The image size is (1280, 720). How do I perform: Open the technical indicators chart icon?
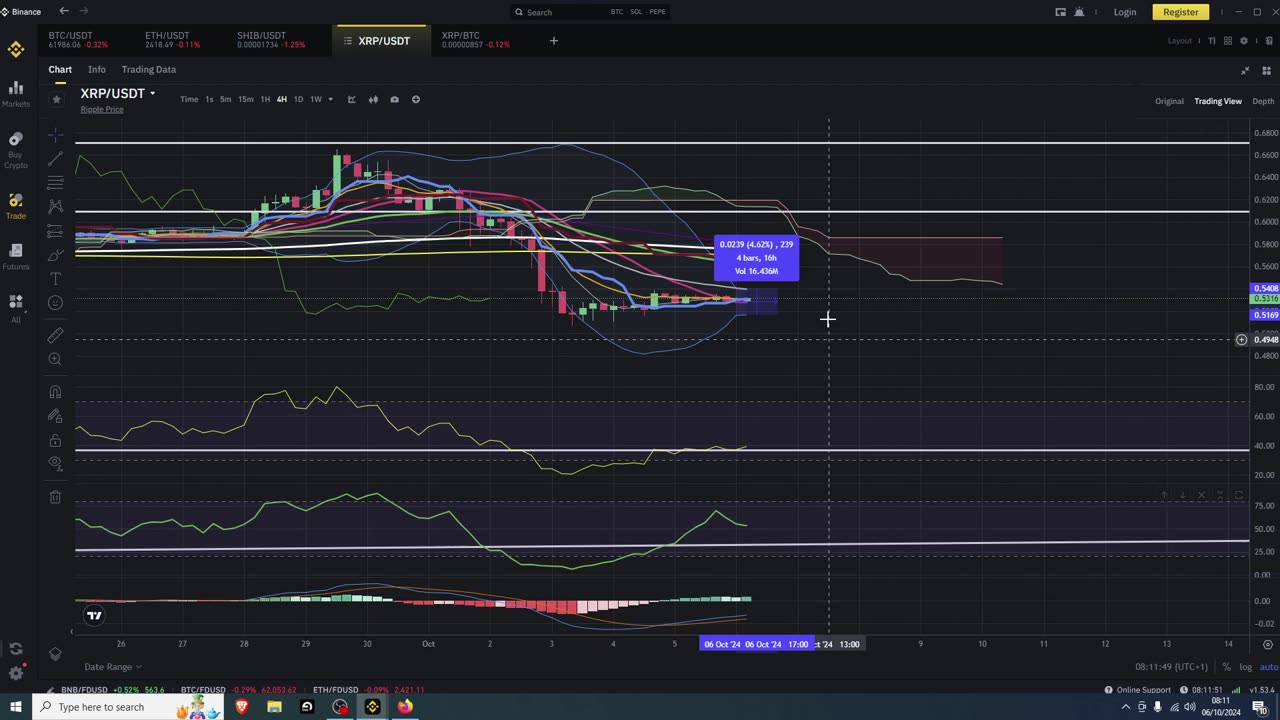click(x=351, y=99)
